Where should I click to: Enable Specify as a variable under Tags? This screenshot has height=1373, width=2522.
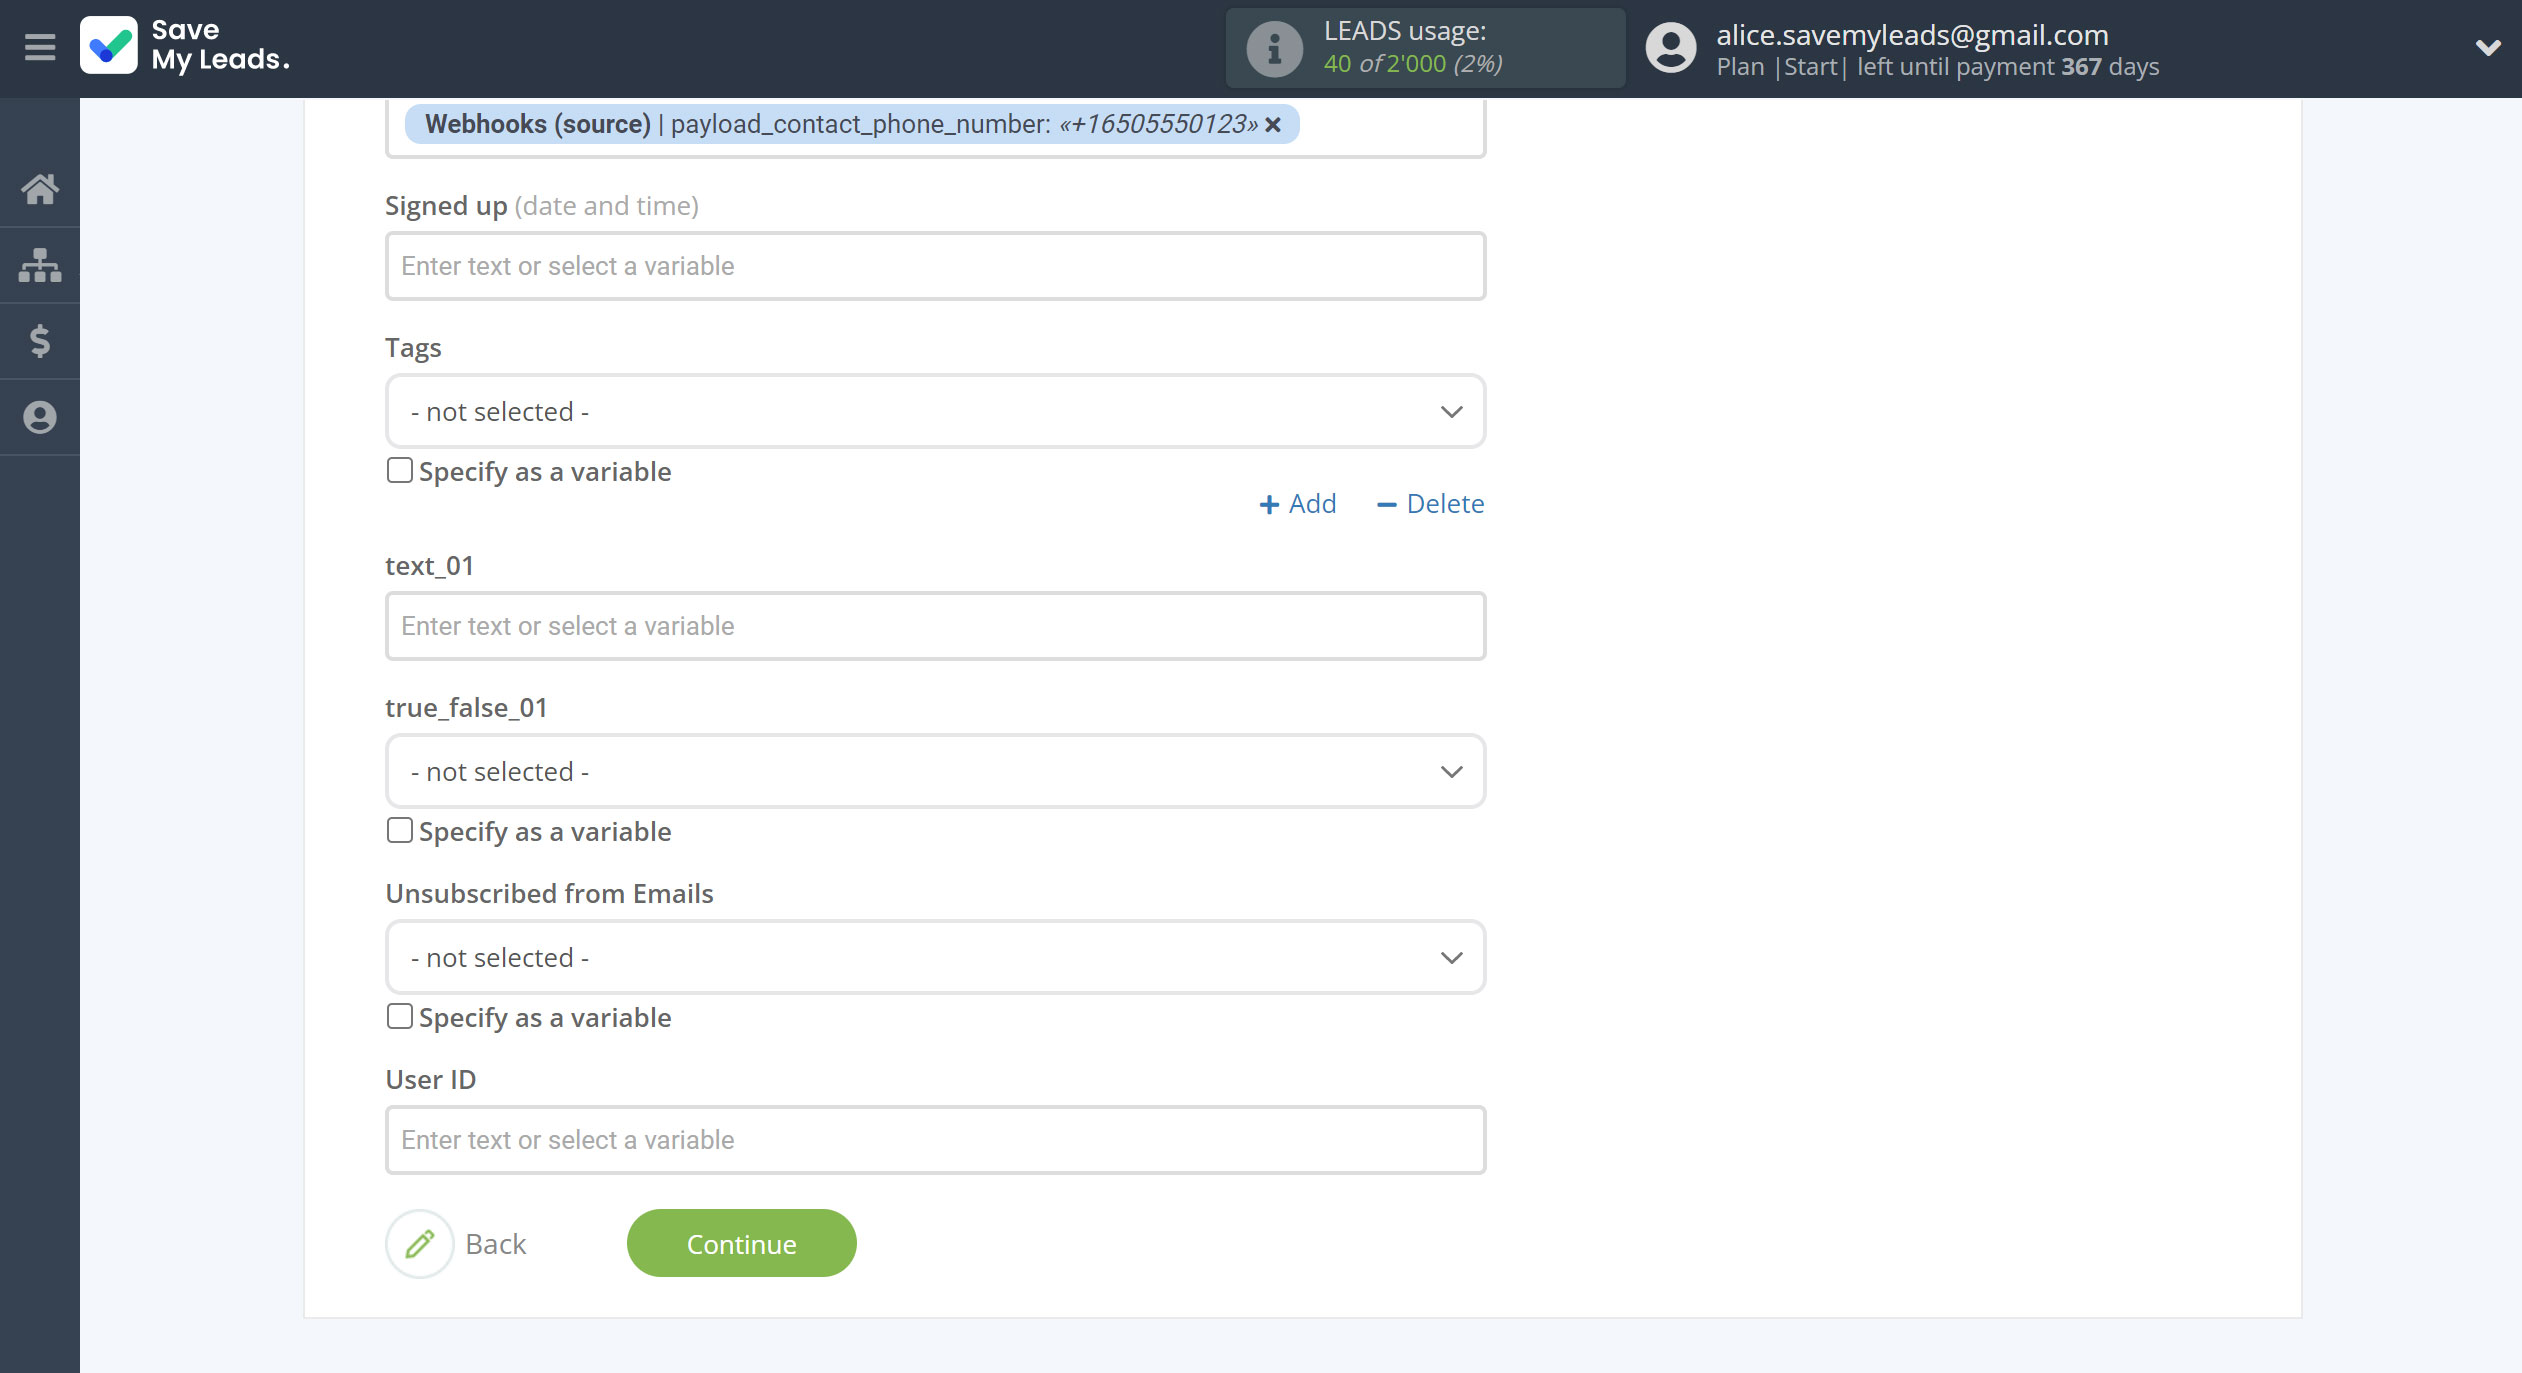coord(400,470)
